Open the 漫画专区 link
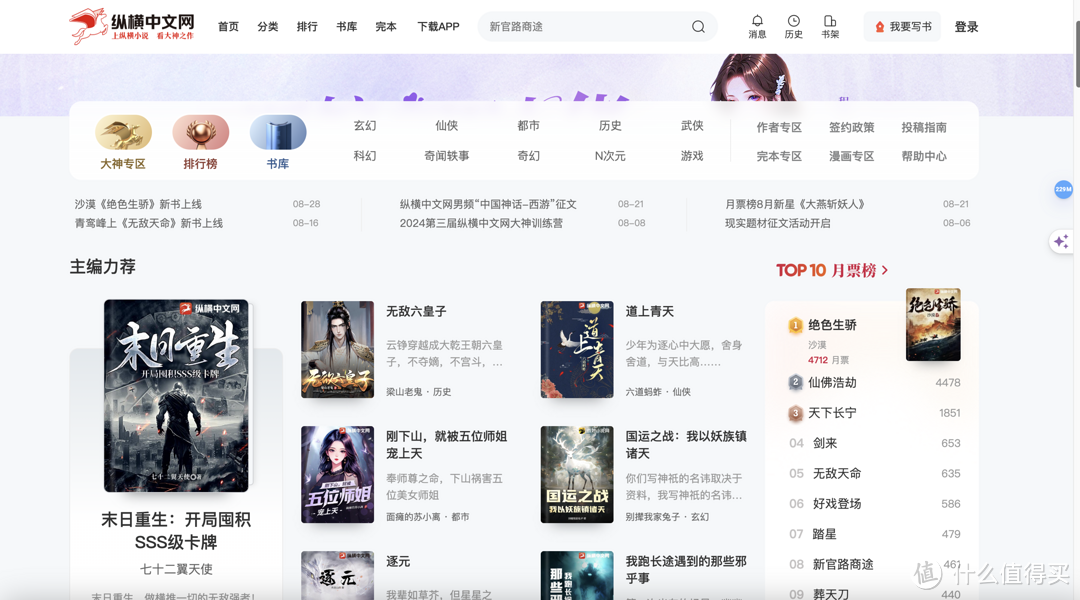 (851, 156)
